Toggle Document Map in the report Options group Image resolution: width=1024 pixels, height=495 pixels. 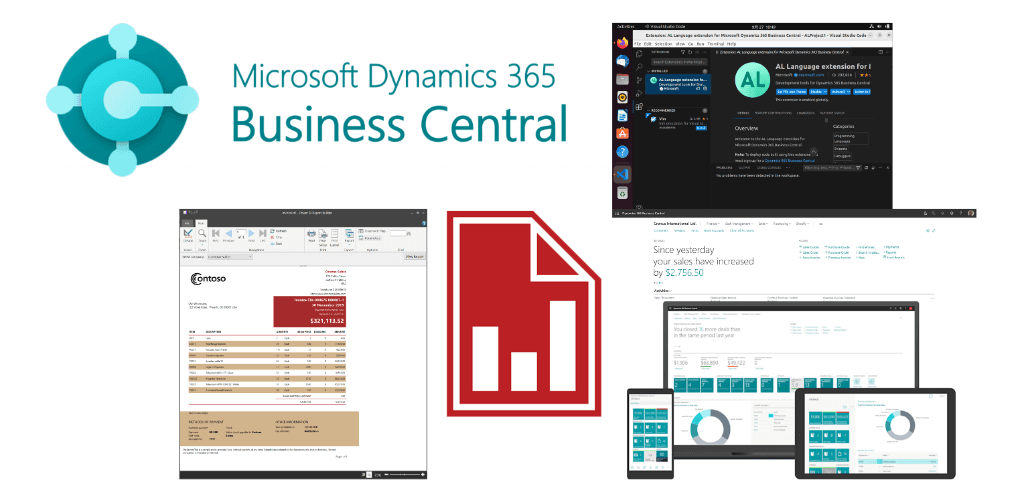[372, 231]
